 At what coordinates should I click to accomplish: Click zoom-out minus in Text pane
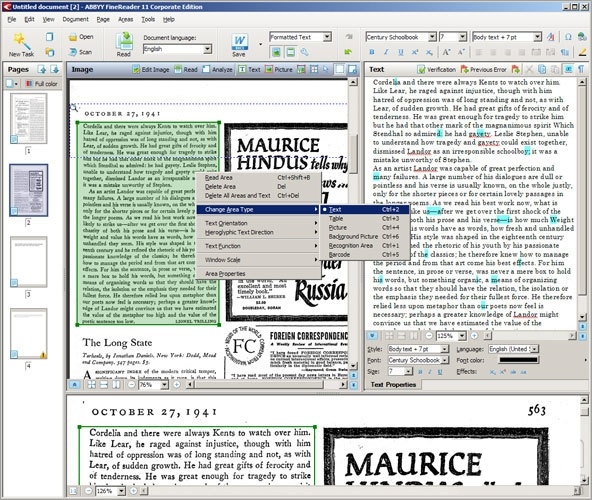(429, 336)
